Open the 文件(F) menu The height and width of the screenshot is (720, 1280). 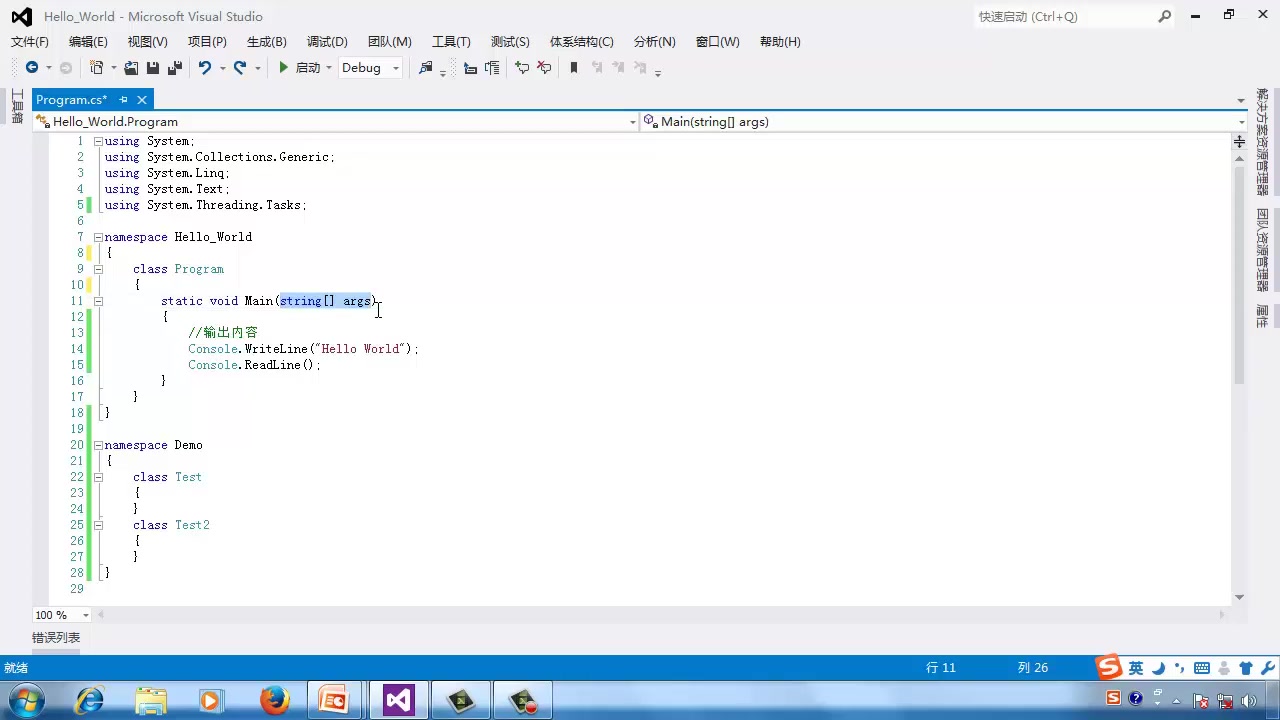(x=30, y=41)
